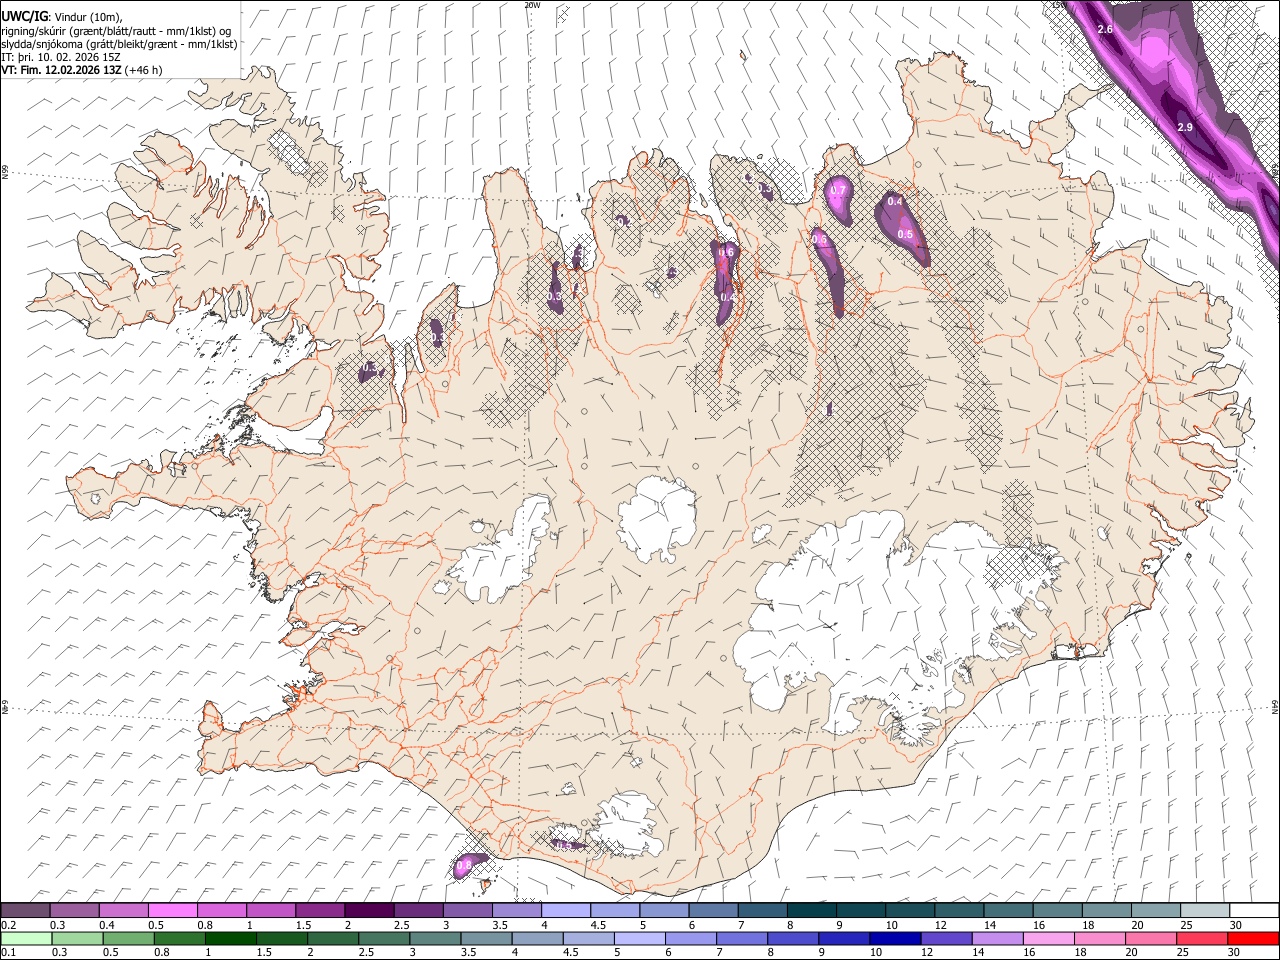Click the '12' label in the lower legend
This screenshot has height=960, width=1280.
pos(926,952)
